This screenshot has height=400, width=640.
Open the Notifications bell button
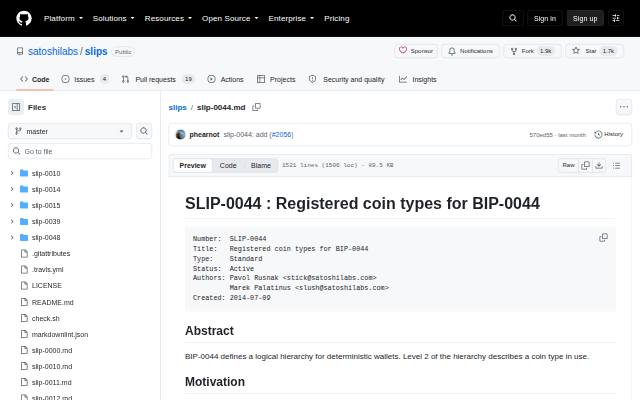[x=470, y=51]
